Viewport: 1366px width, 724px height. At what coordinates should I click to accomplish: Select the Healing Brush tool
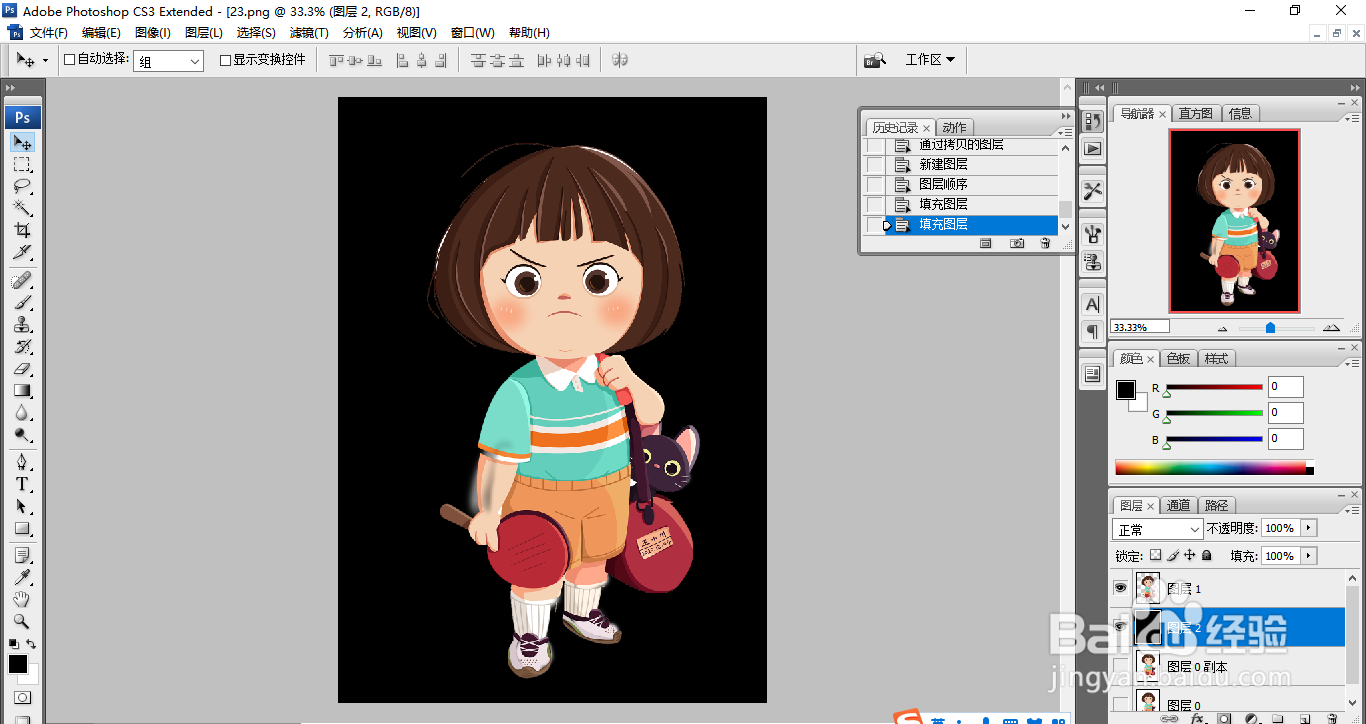pyautogui.click(x=22, y=280)
